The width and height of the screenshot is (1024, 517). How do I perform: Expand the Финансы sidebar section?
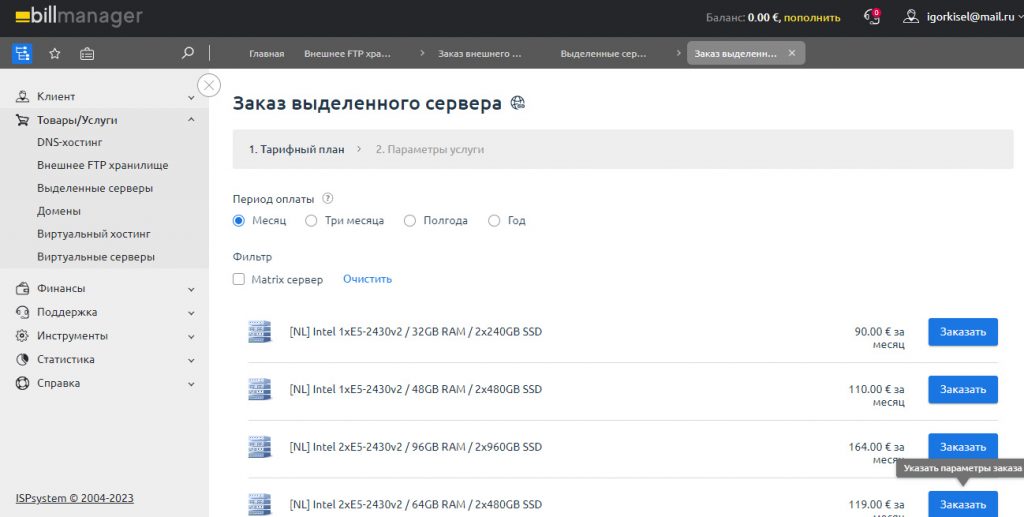(x=191, y=289)
